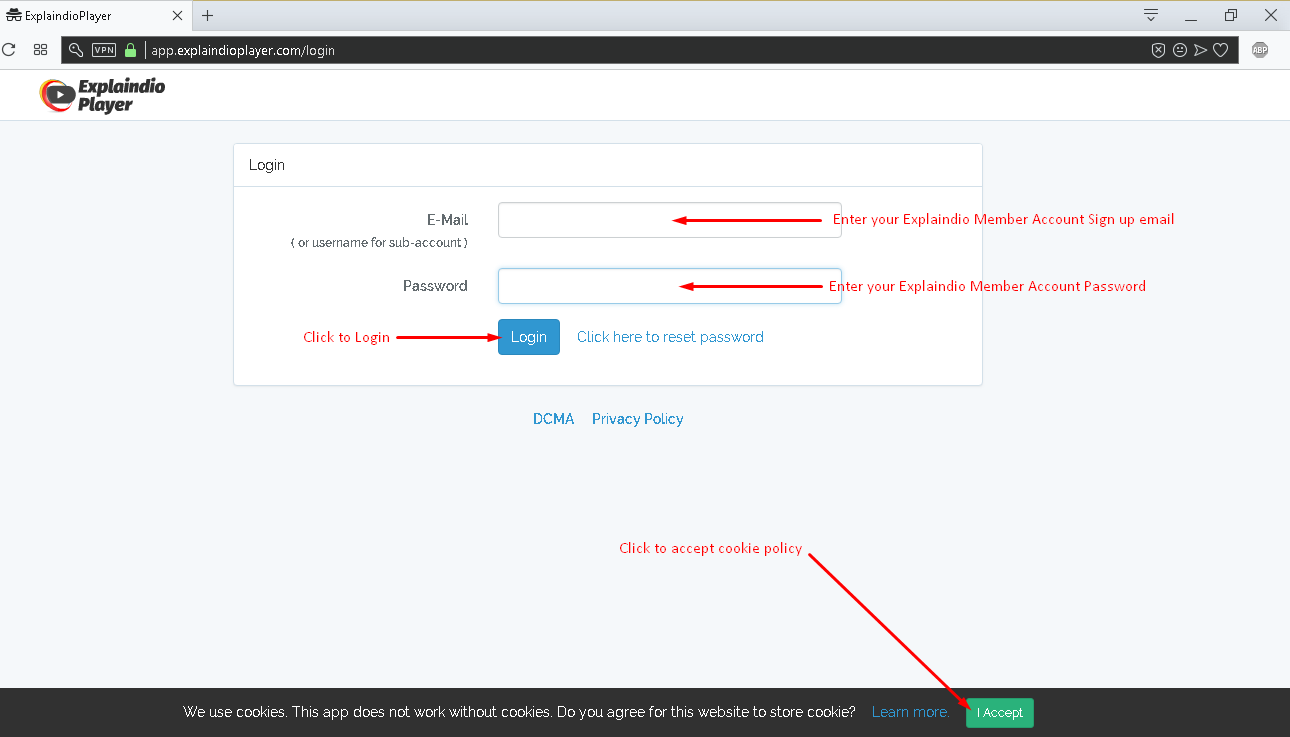
Task: Reload the page with the refresh icon
Action: [9, 49]
